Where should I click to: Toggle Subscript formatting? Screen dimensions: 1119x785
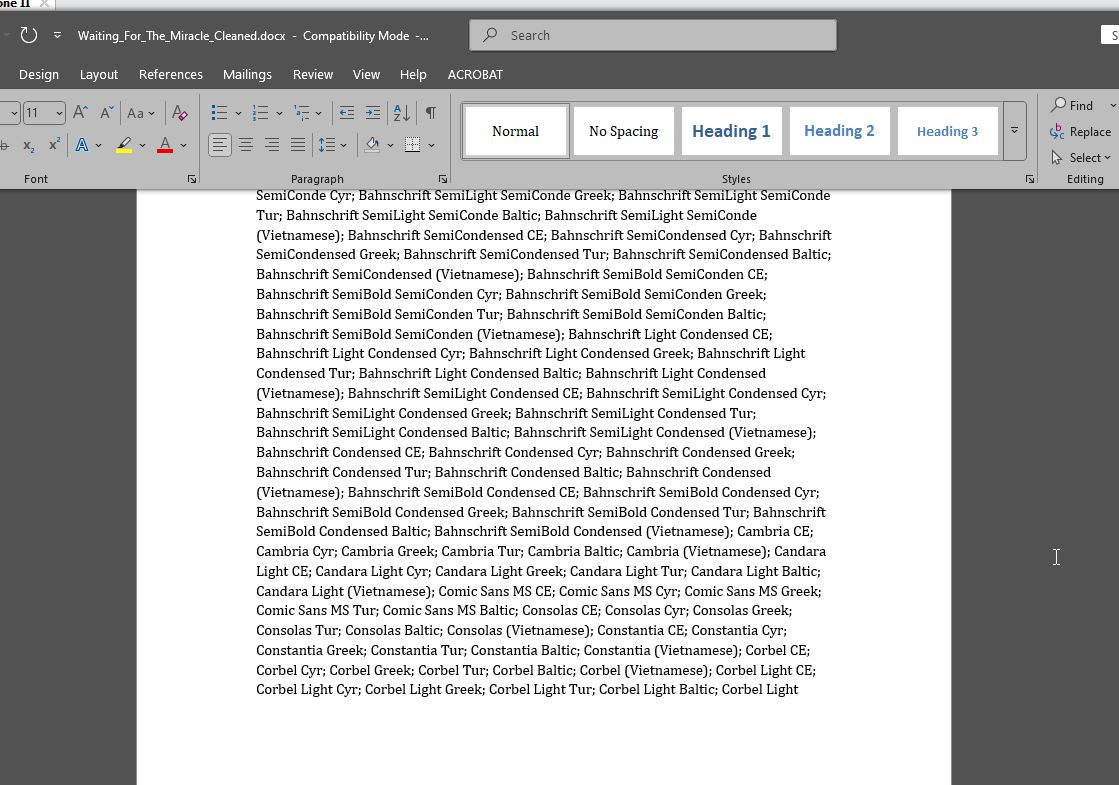tap(29, 146)
